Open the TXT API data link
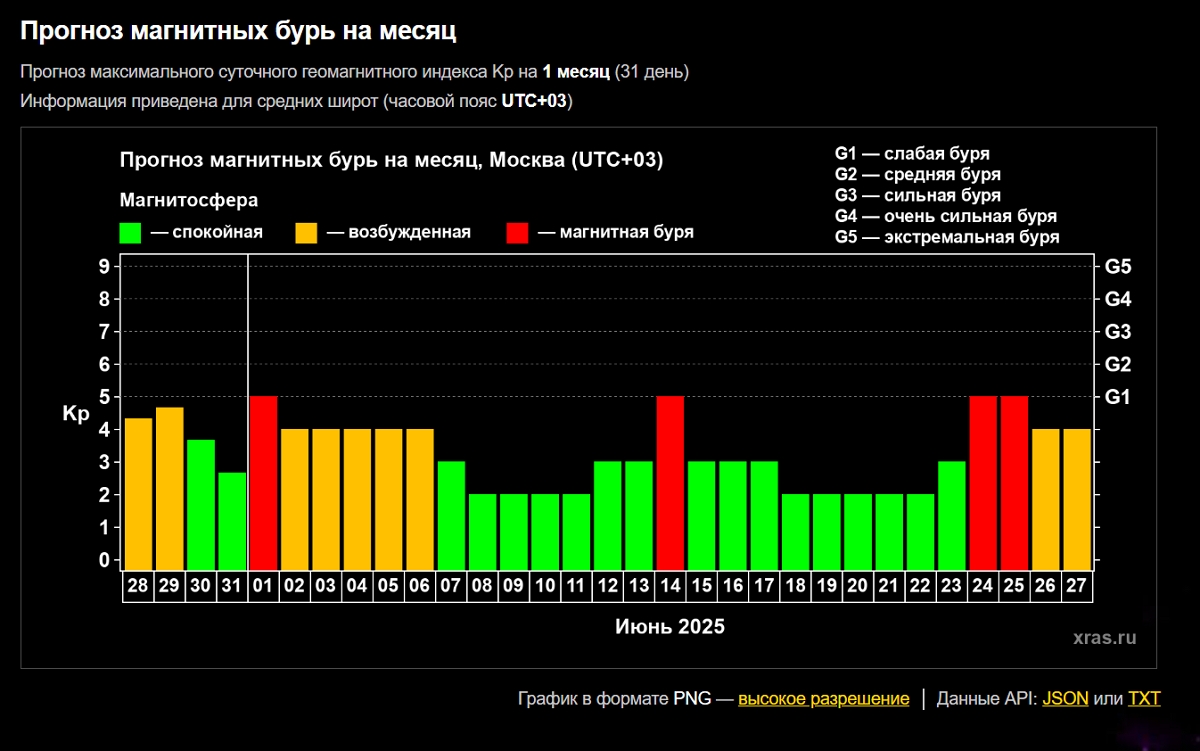Image resolution: width=1200 pixels, height=751 pixels. tap(1144, 698)
